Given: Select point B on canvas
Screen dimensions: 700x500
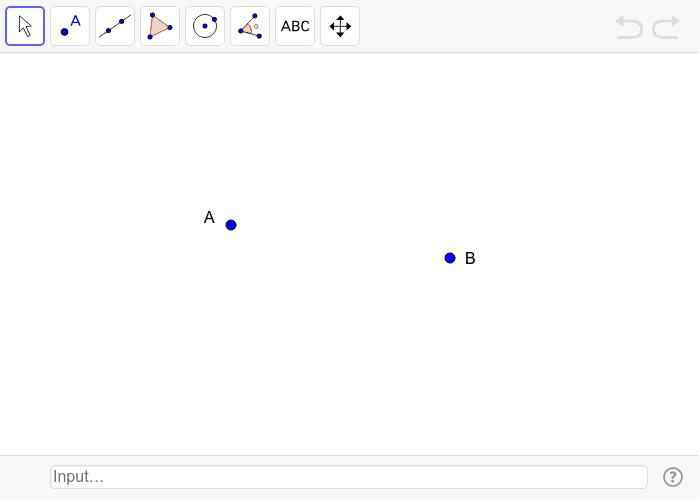Looking at the screenshot, I should pos(450,258).
